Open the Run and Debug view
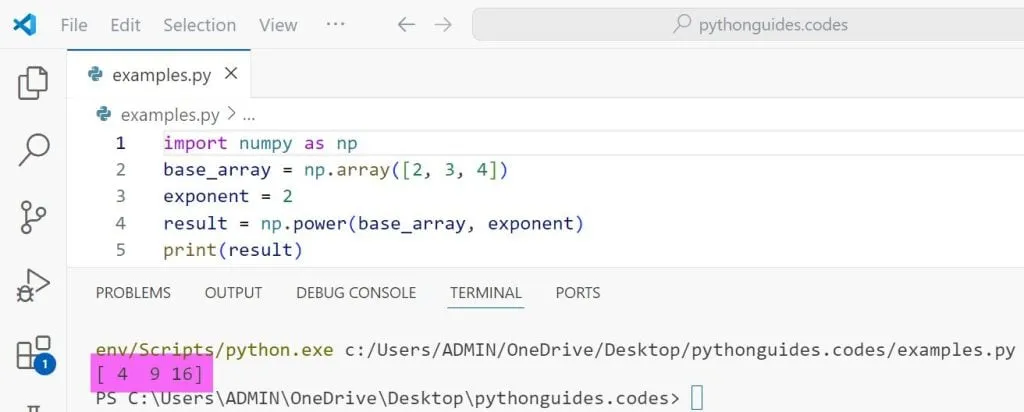The height and width of the screenshot is (412, 1024). click(x=33, y=286)
